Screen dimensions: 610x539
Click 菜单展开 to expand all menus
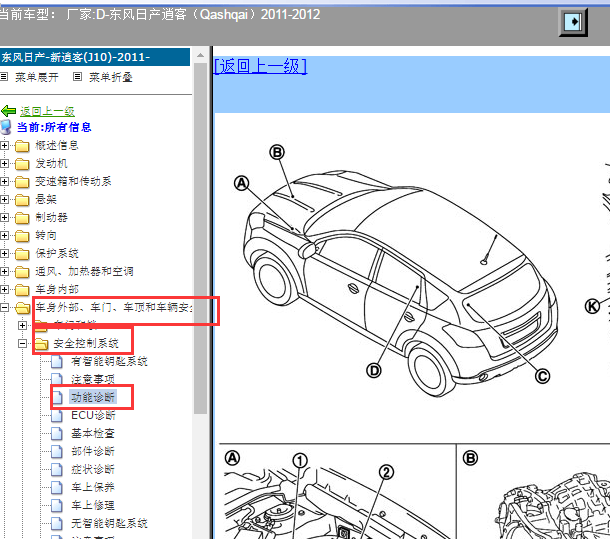[x=37, y=77]
